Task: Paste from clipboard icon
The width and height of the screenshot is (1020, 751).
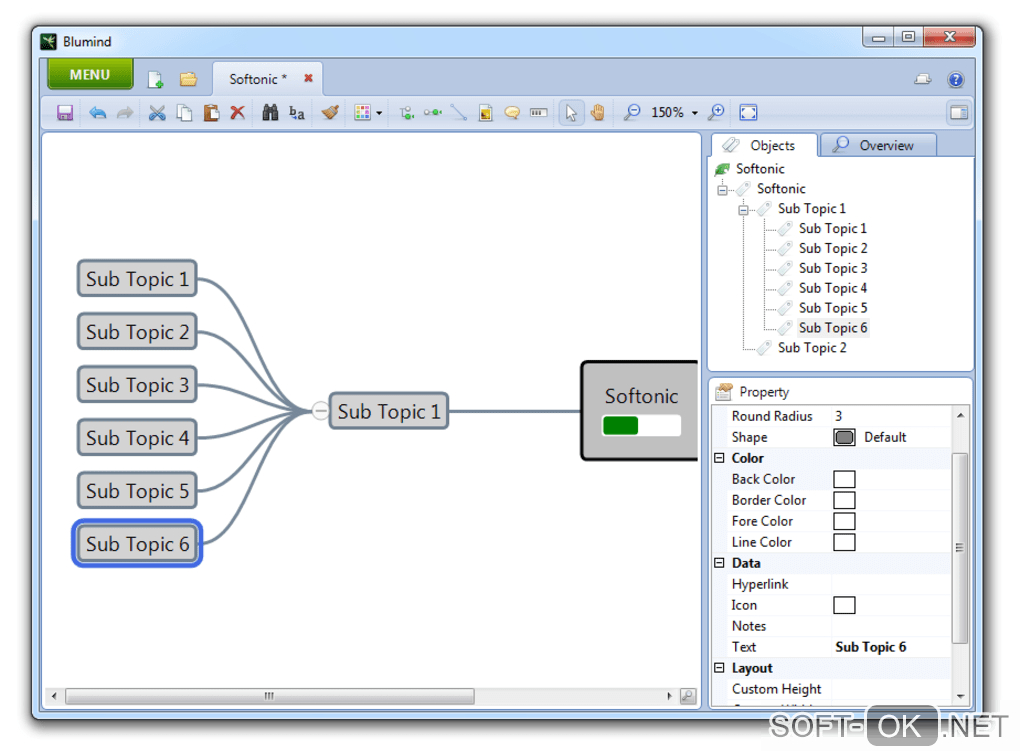Action: tap(211, 113)
